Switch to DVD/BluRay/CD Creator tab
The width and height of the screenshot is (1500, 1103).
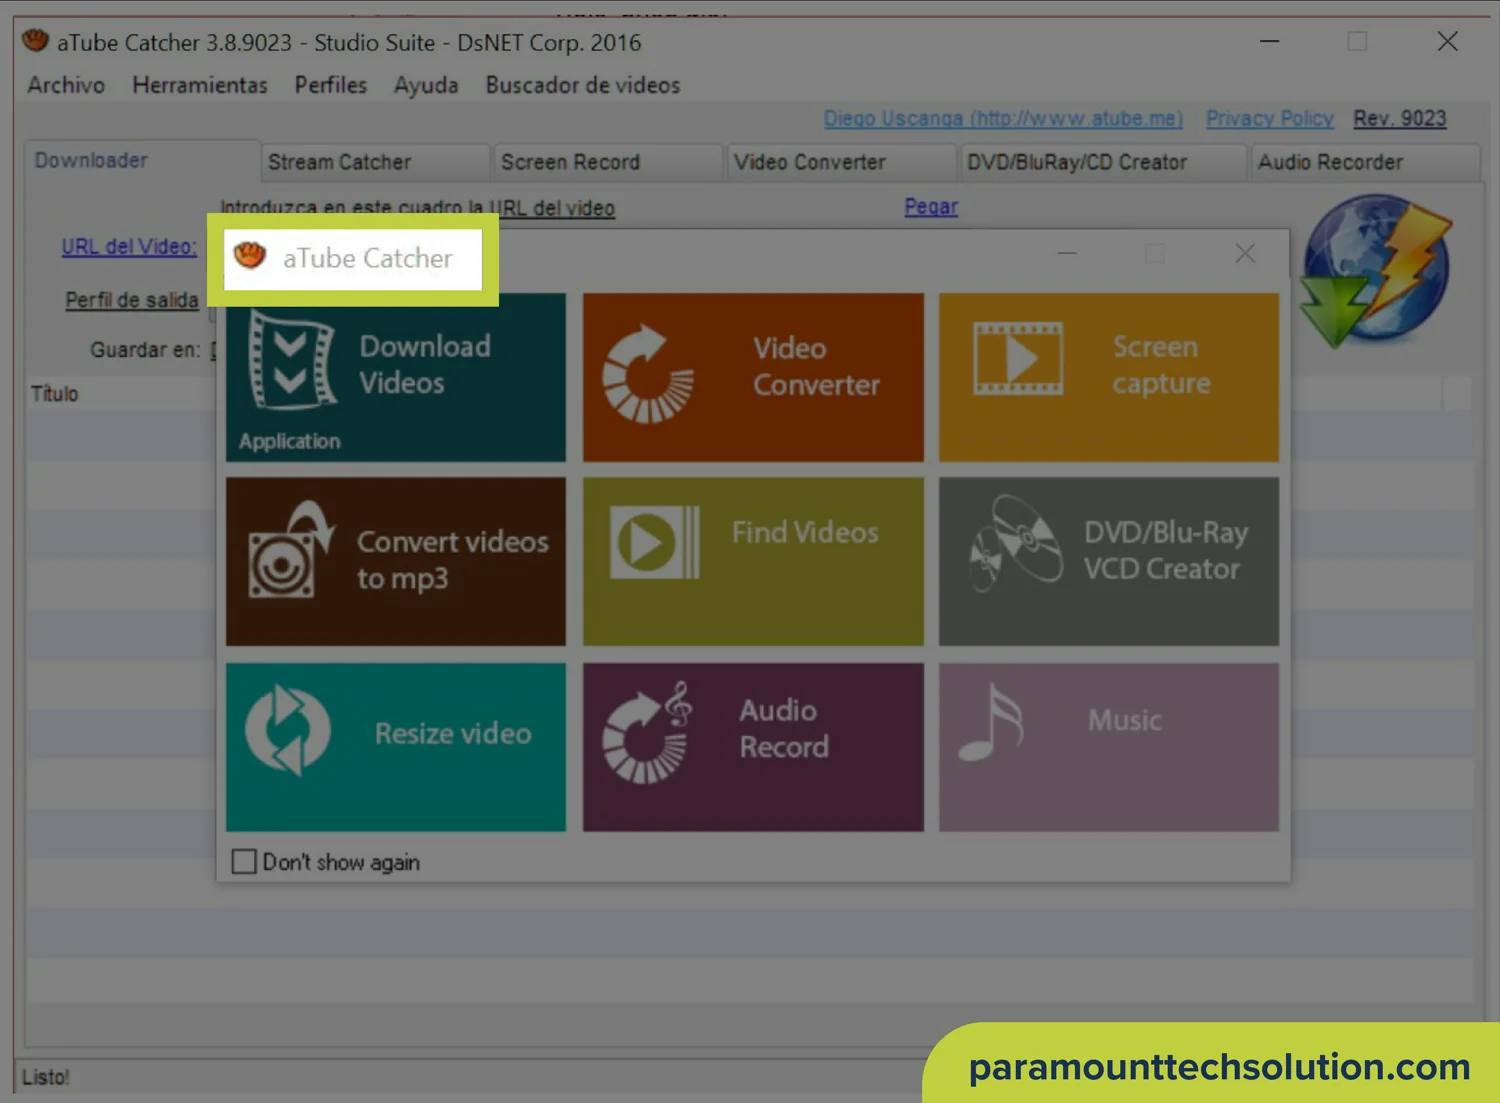(1103, 162)
